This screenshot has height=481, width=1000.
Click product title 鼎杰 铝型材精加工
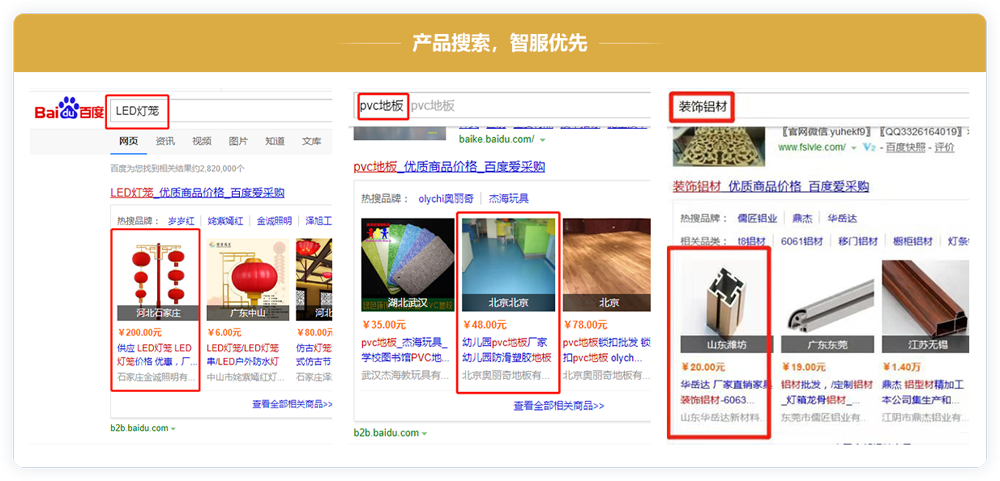click(924, 392)
